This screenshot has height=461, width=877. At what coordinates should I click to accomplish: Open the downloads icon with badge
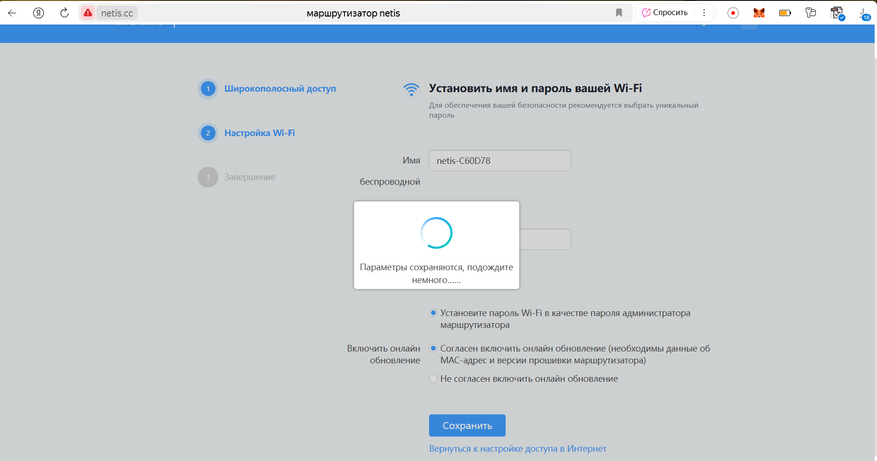tap(865, 14)
